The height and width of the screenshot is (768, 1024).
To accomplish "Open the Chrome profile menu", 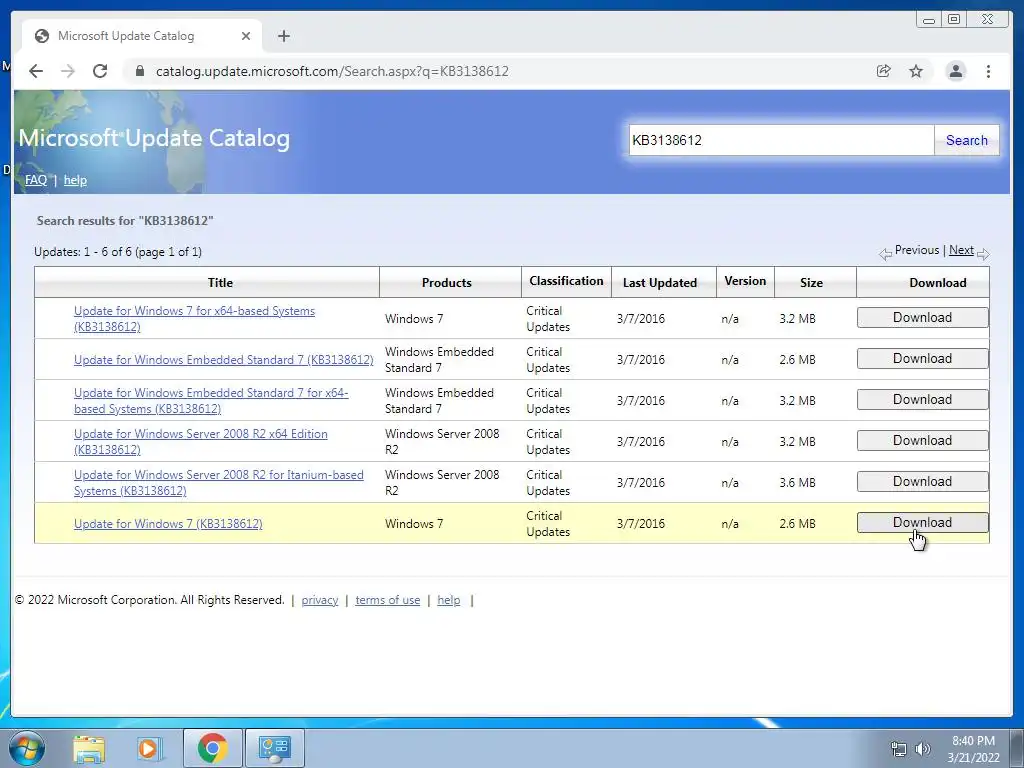I will coord(955,71).
